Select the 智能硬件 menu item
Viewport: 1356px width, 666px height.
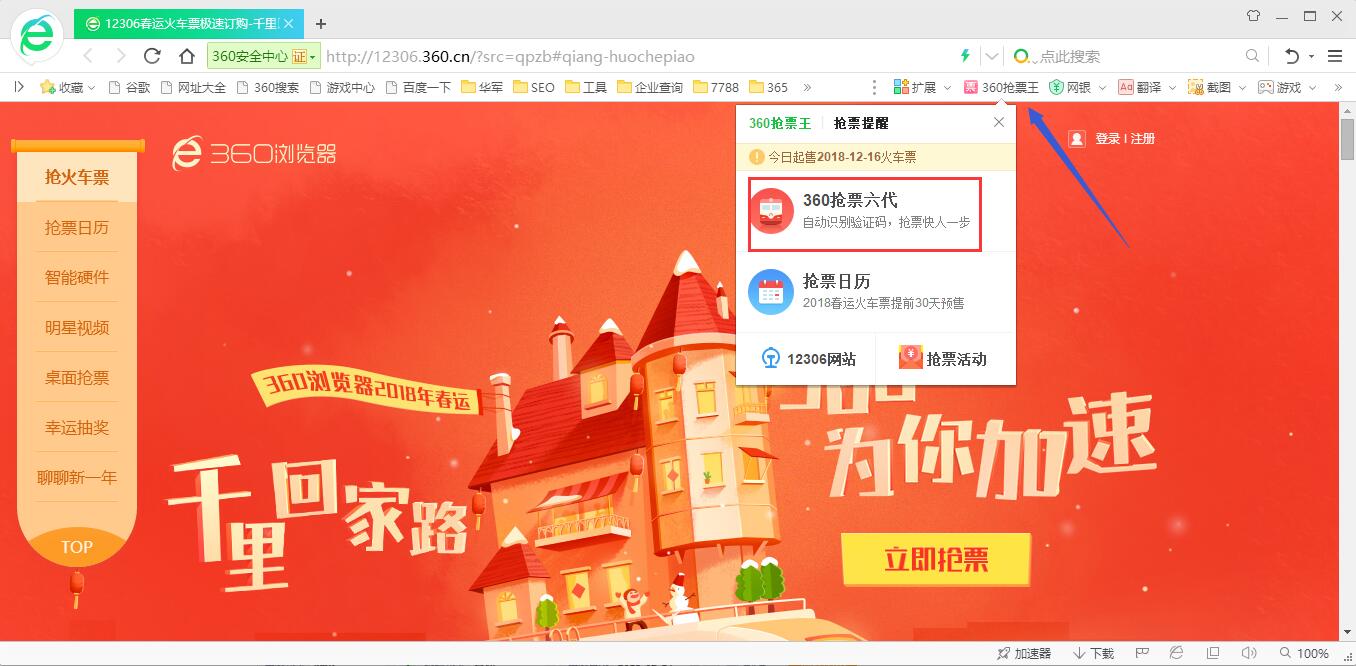tap(76, 277)
